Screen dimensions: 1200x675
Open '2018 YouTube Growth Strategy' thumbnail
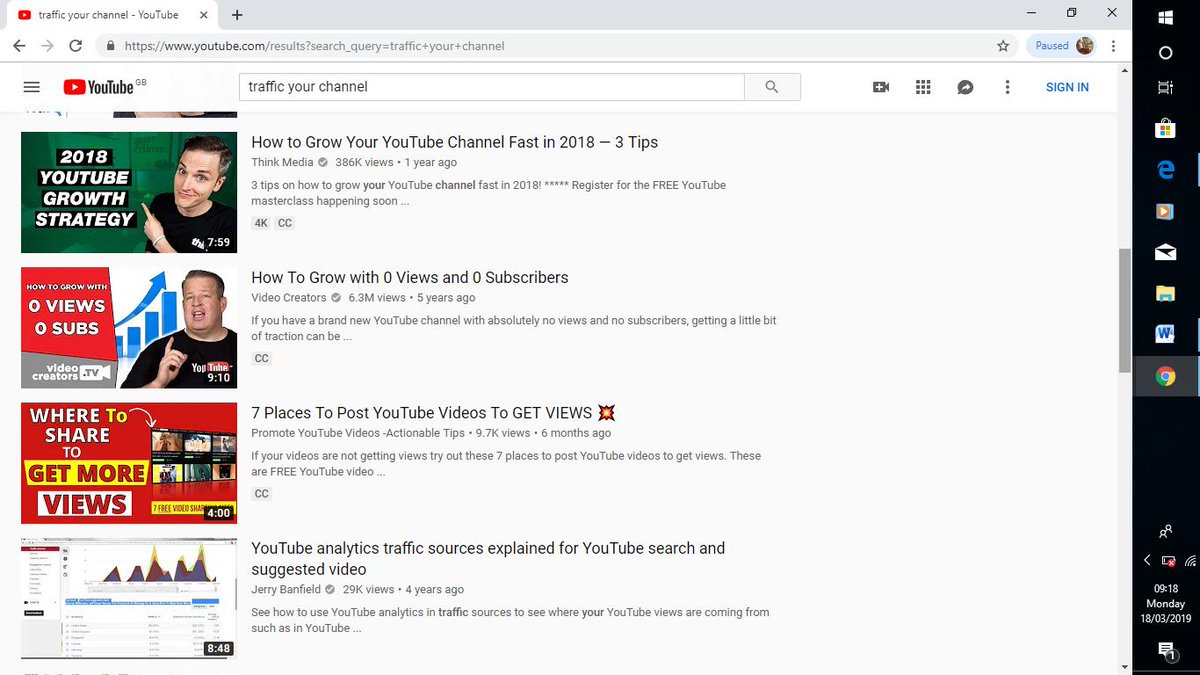pyautogui.click(x=129, y=192)
